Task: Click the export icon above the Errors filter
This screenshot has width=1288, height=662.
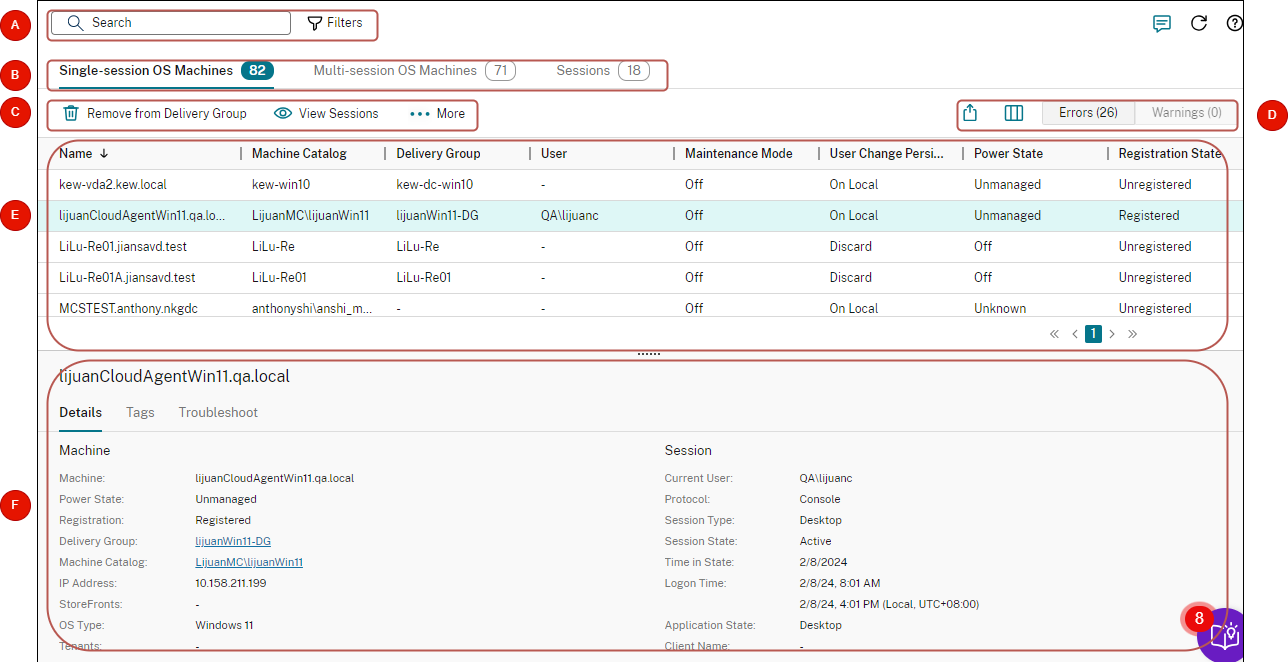Action: click(x=969, y=112)
